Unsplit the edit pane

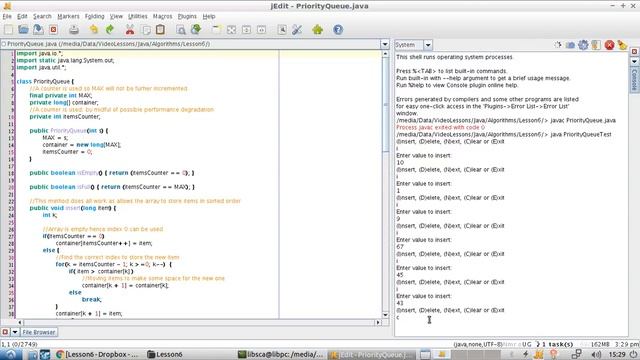point(231,29)
